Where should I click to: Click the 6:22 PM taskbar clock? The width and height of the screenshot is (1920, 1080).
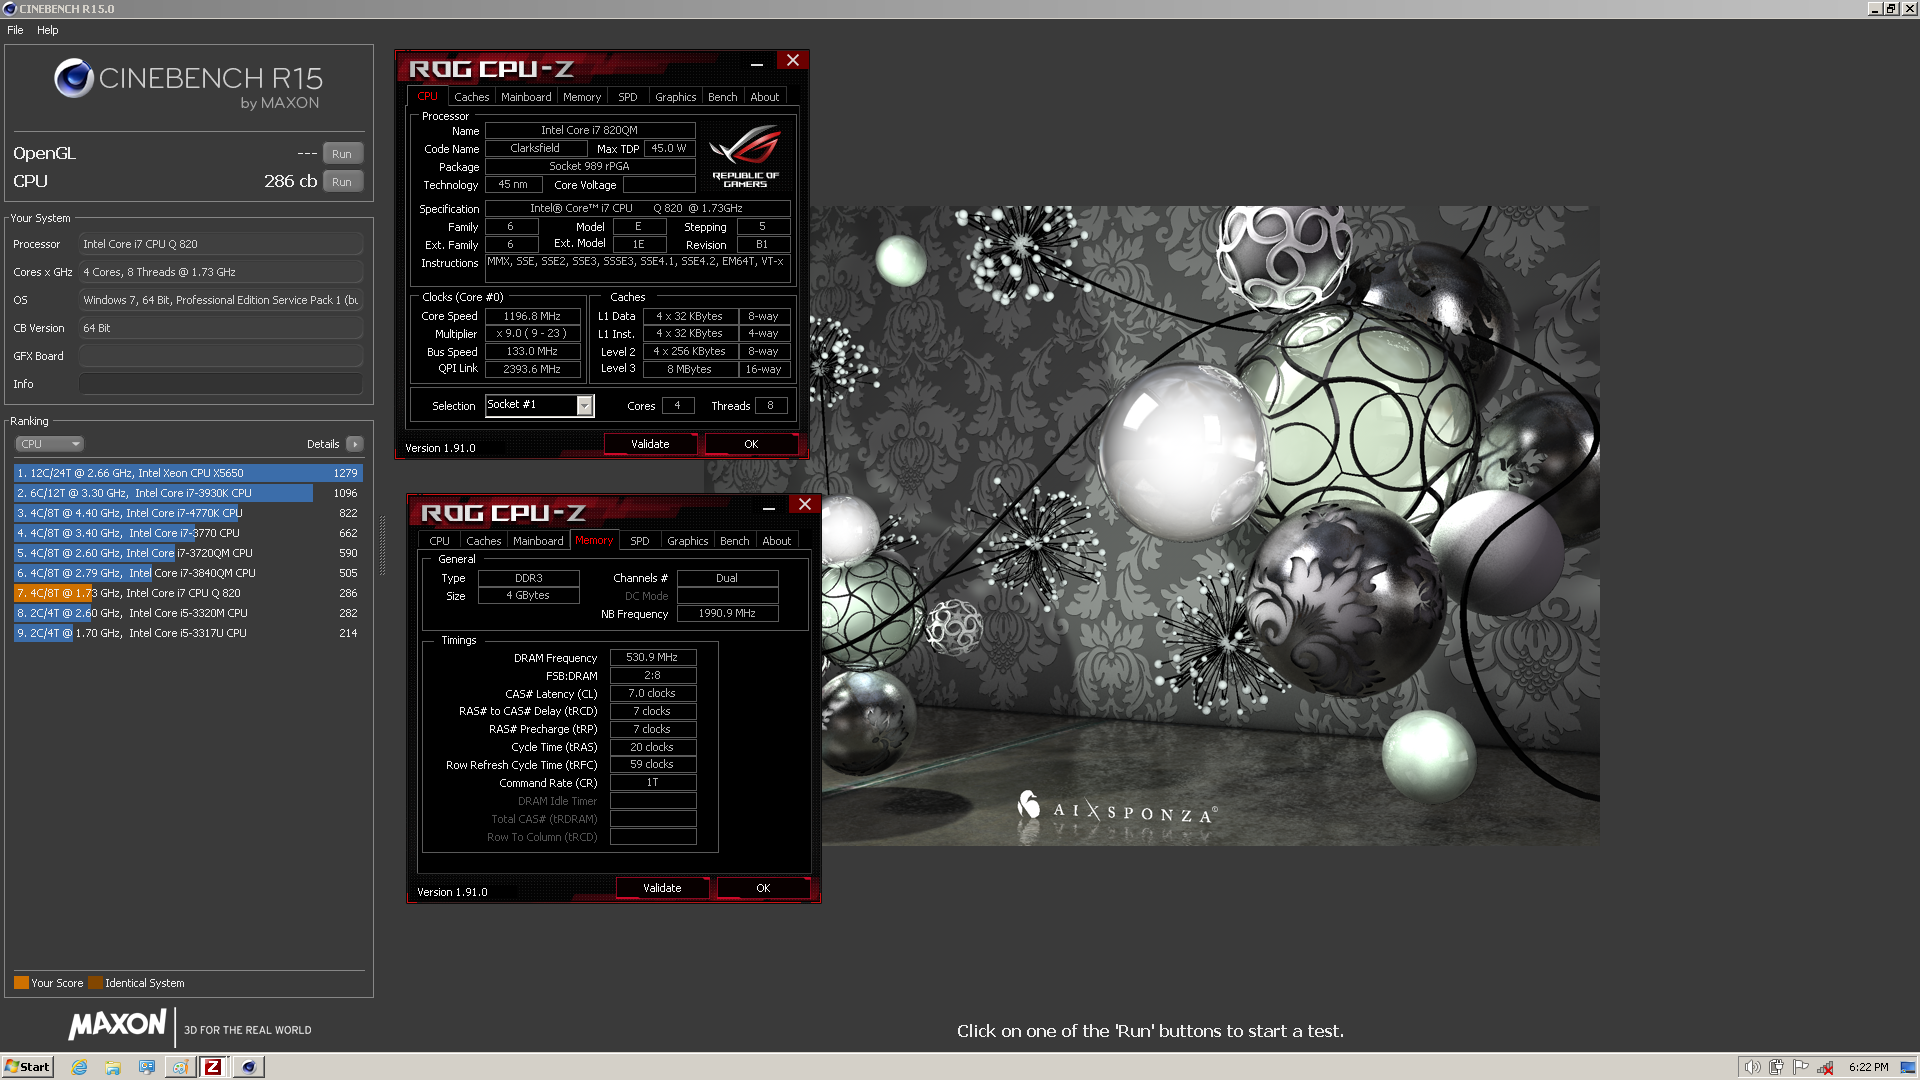click(1868, 1067)
